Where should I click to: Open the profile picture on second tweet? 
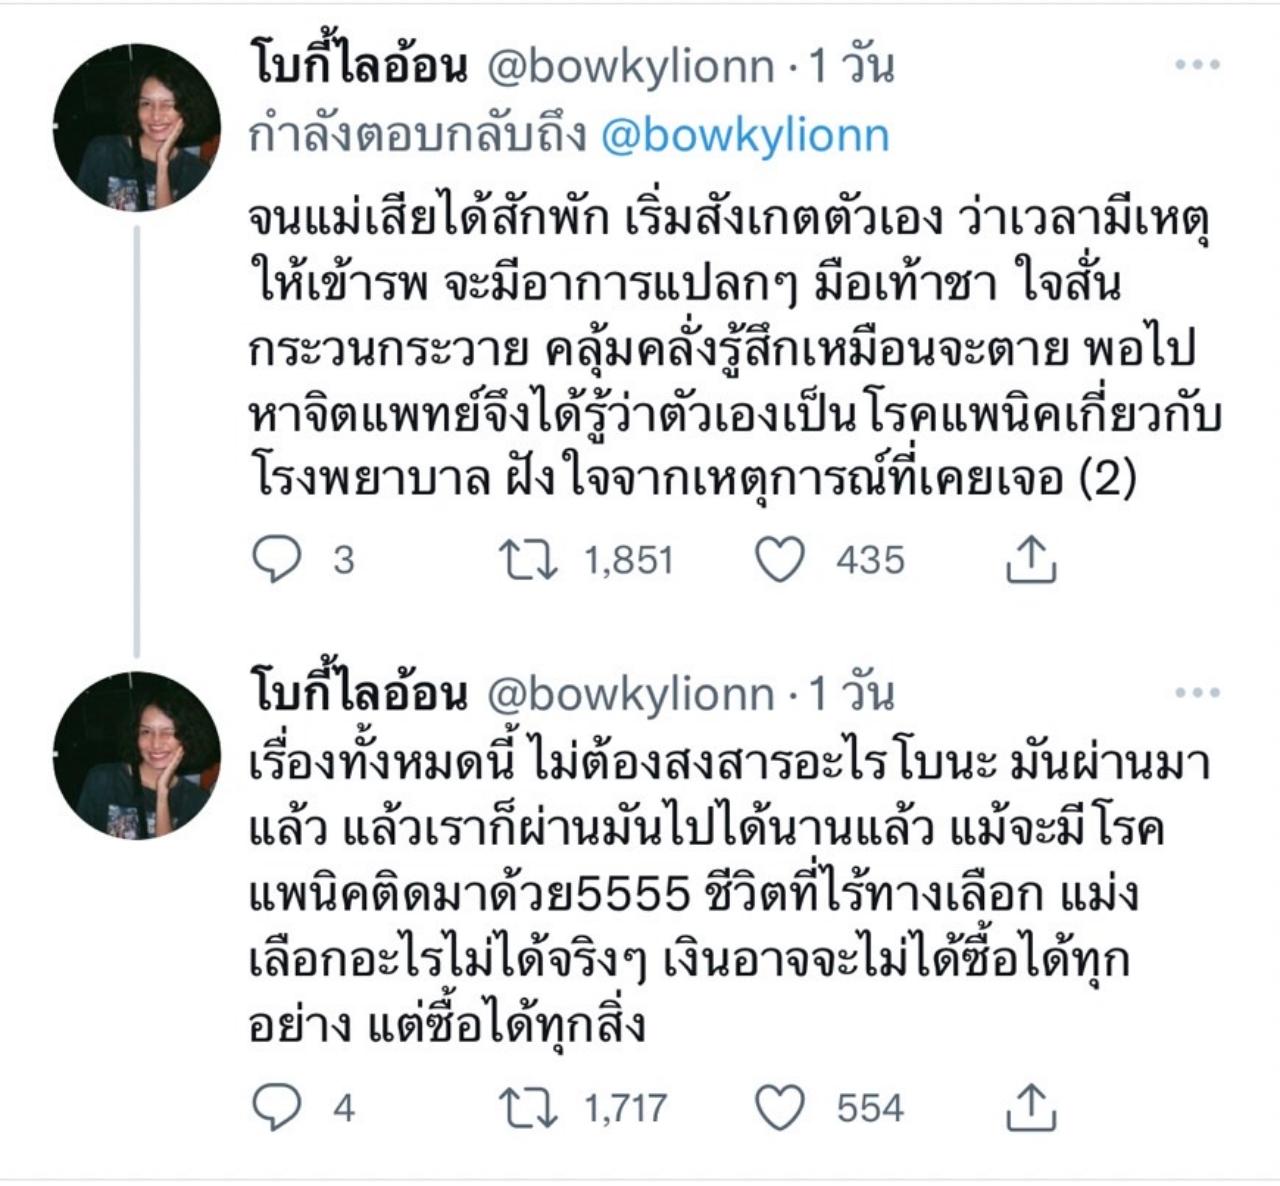[136, 756]
